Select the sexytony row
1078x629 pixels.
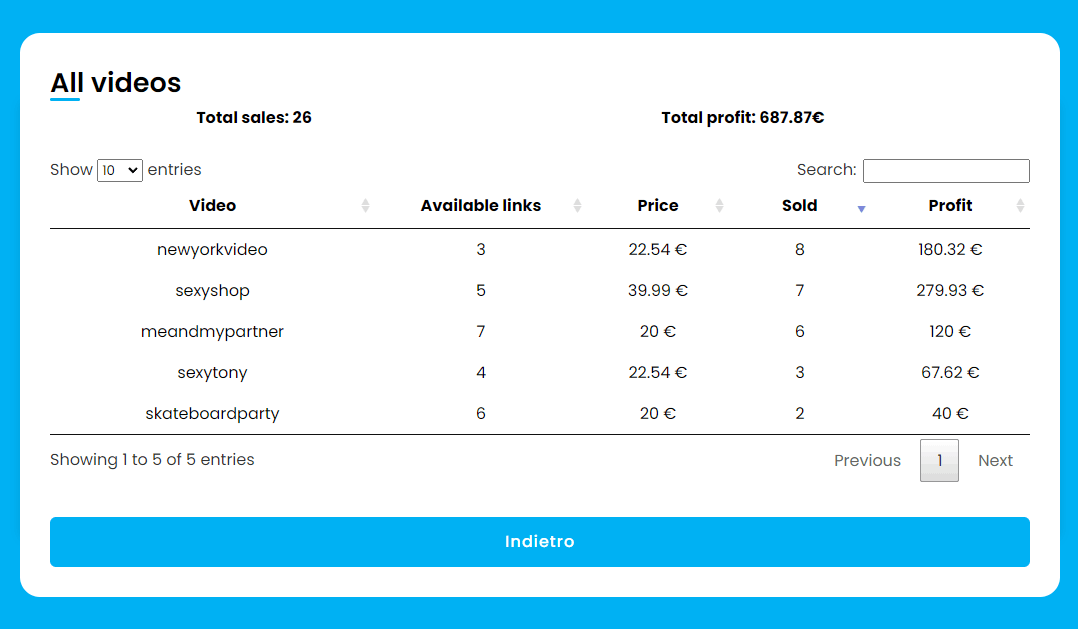click(540, 373)
